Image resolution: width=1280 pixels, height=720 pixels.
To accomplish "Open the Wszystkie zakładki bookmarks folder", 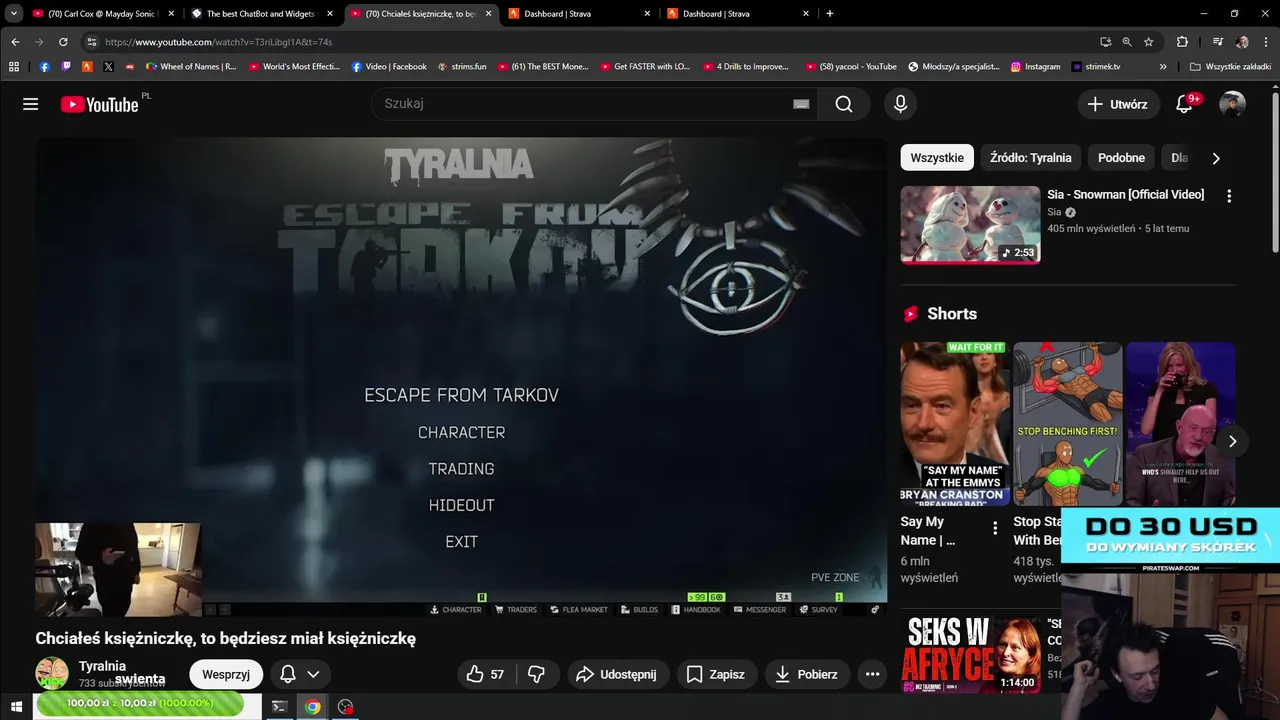I will pyautogui.click(x=1230, y=67).
